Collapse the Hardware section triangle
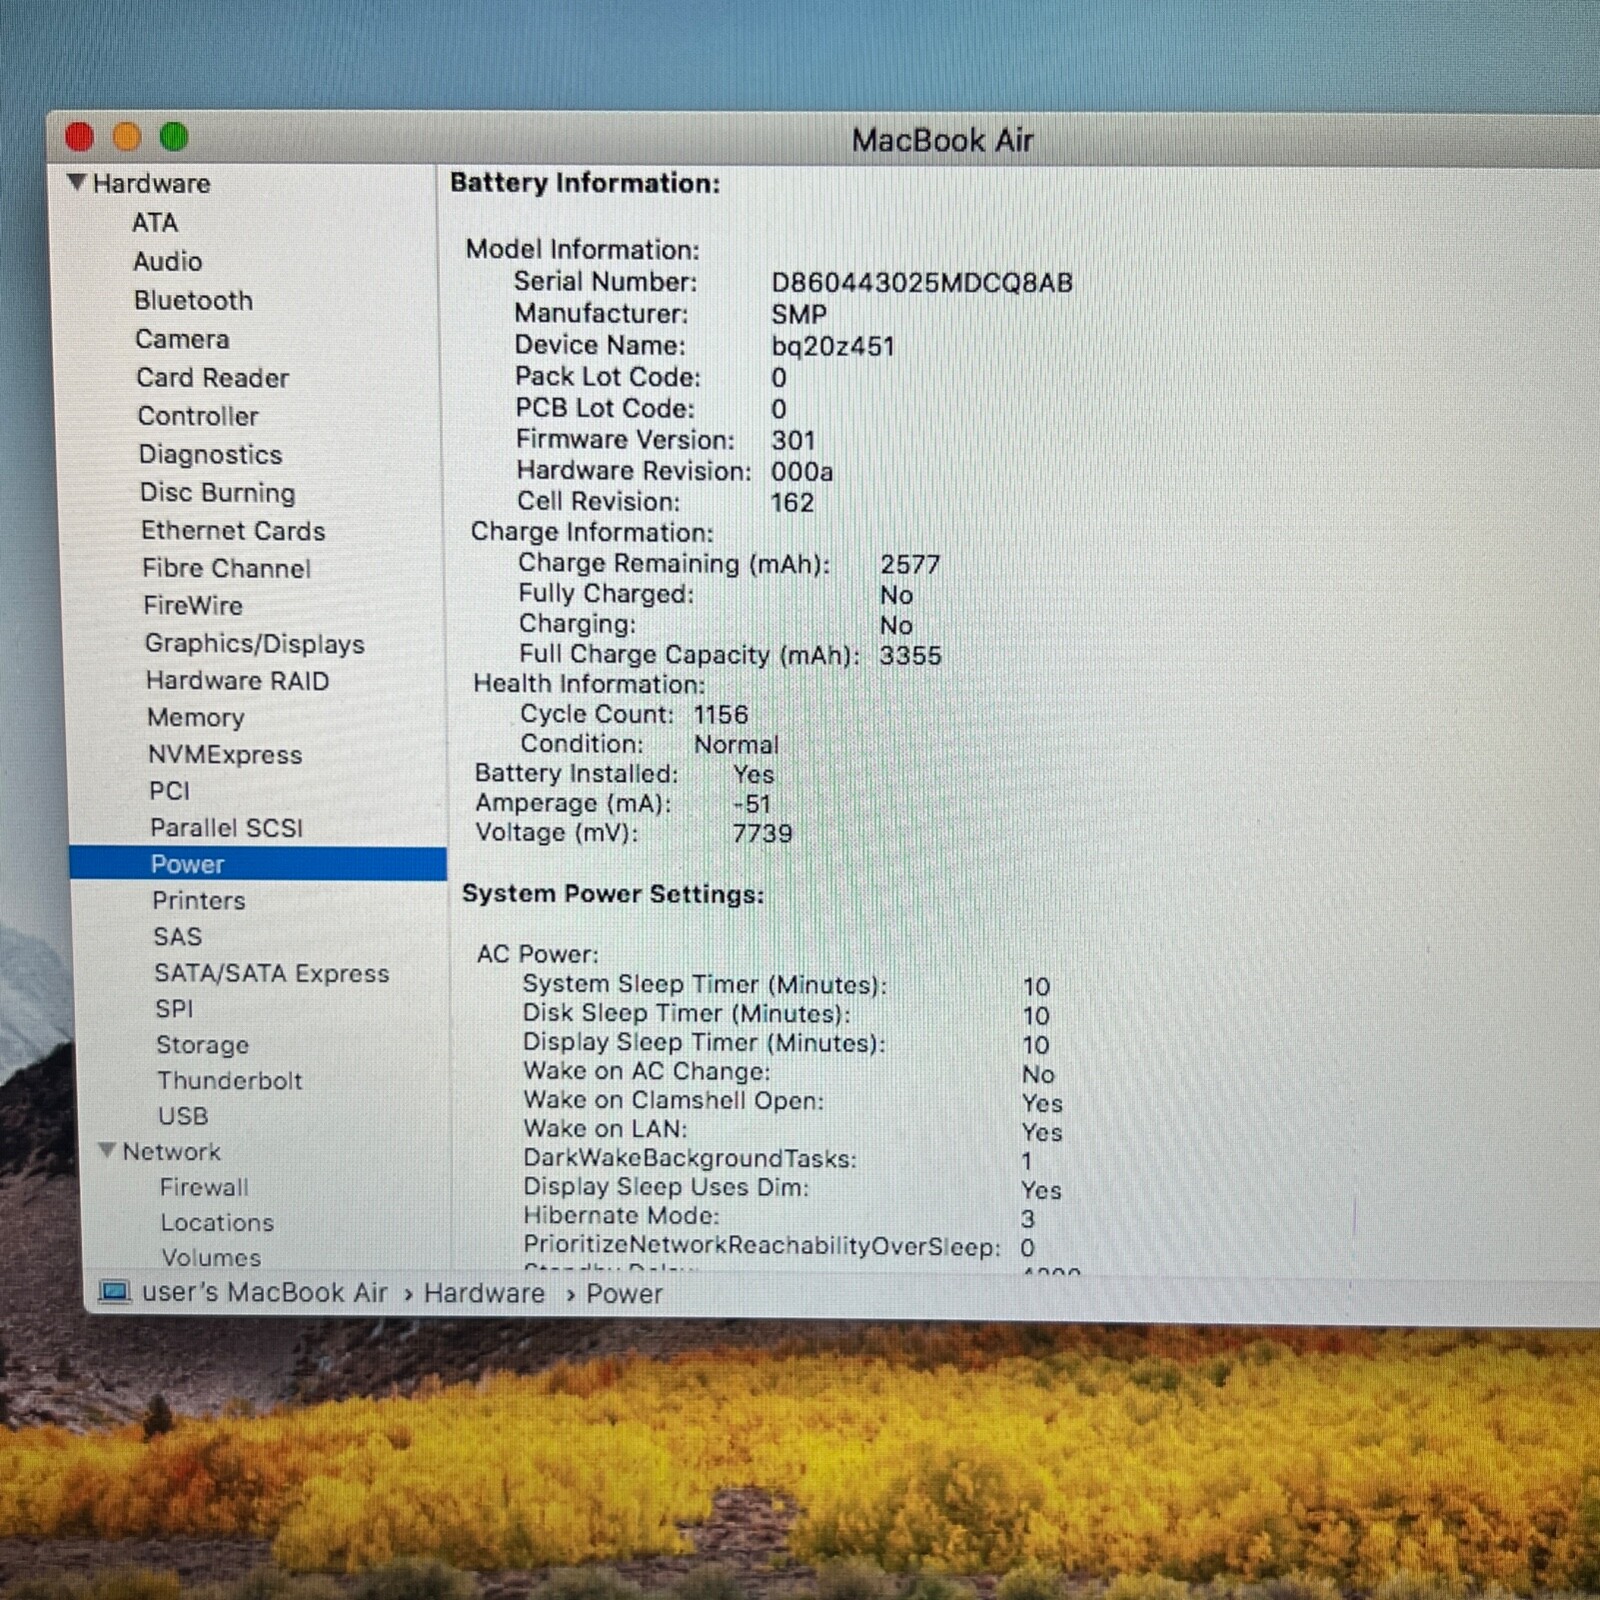Screen dimensions: 1600x1600 [76, 182]
